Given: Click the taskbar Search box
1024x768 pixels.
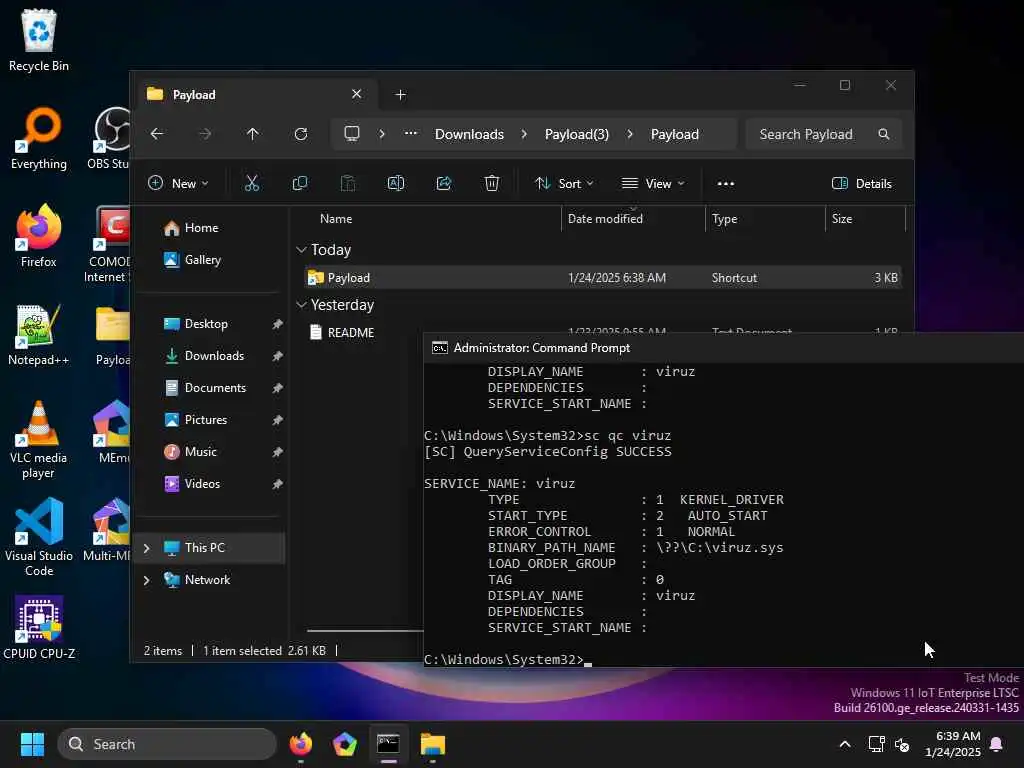Looking at the screenshot, I should coord(167,744).
